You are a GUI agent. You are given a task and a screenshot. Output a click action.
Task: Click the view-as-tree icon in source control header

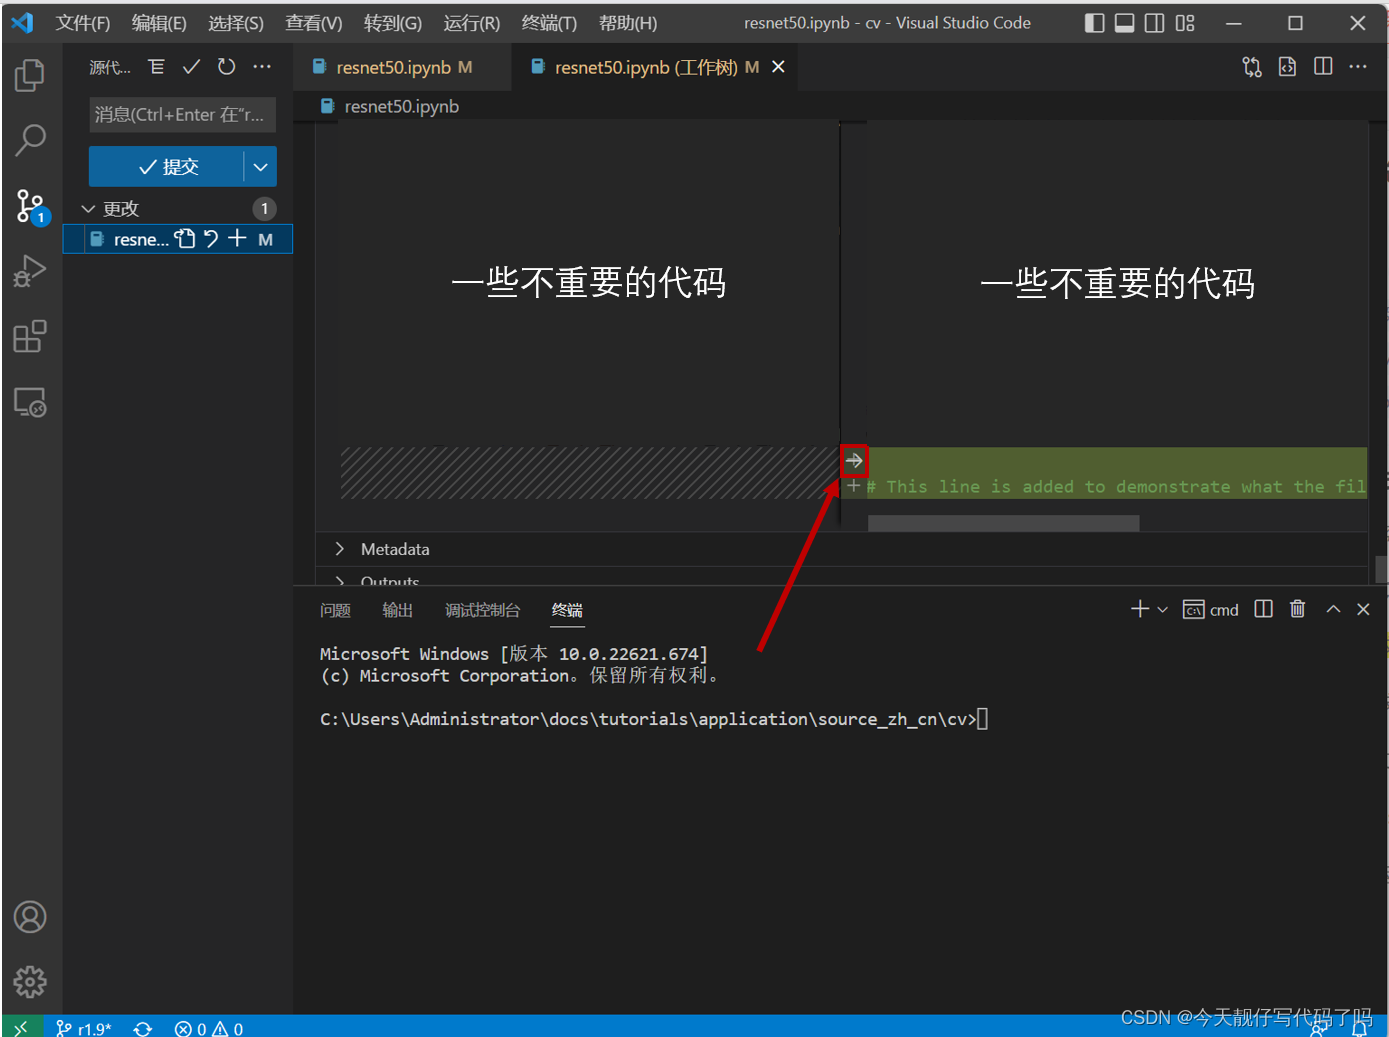tap(156, 67)
